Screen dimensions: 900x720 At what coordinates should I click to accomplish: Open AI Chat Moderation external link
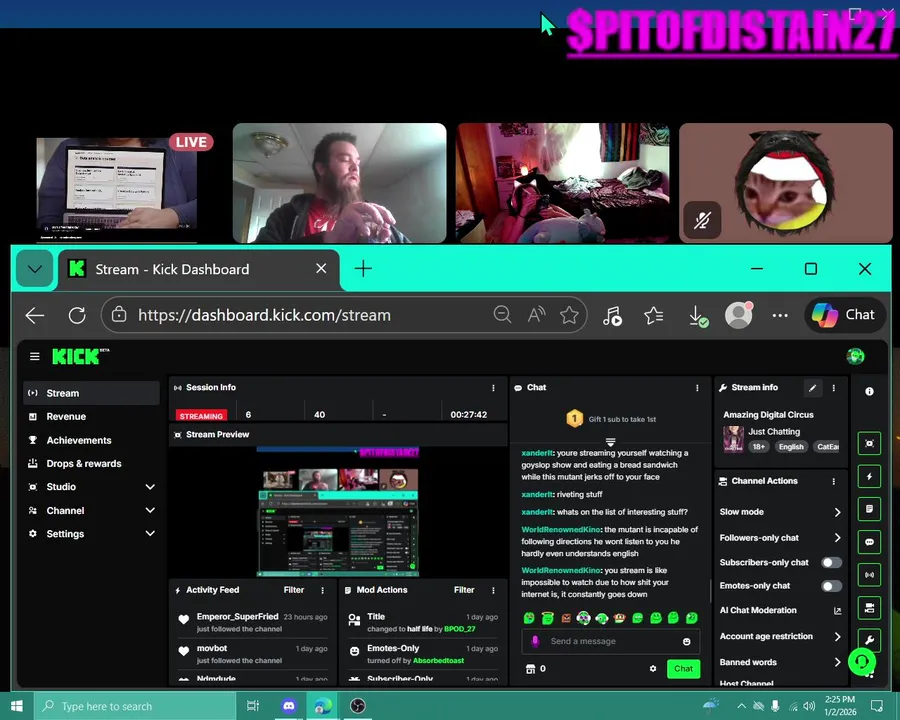(837, 611)
